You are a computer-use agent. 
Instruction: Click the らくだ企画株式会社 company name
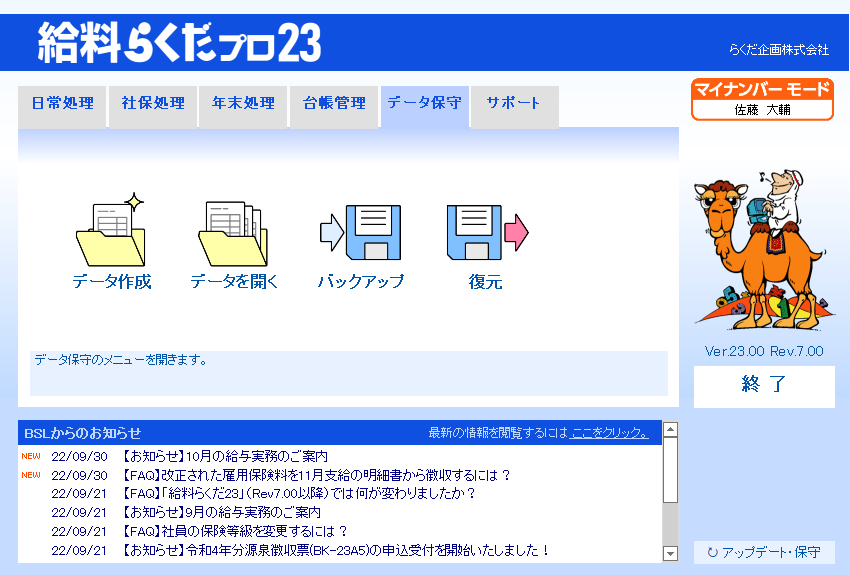(778, 50)
